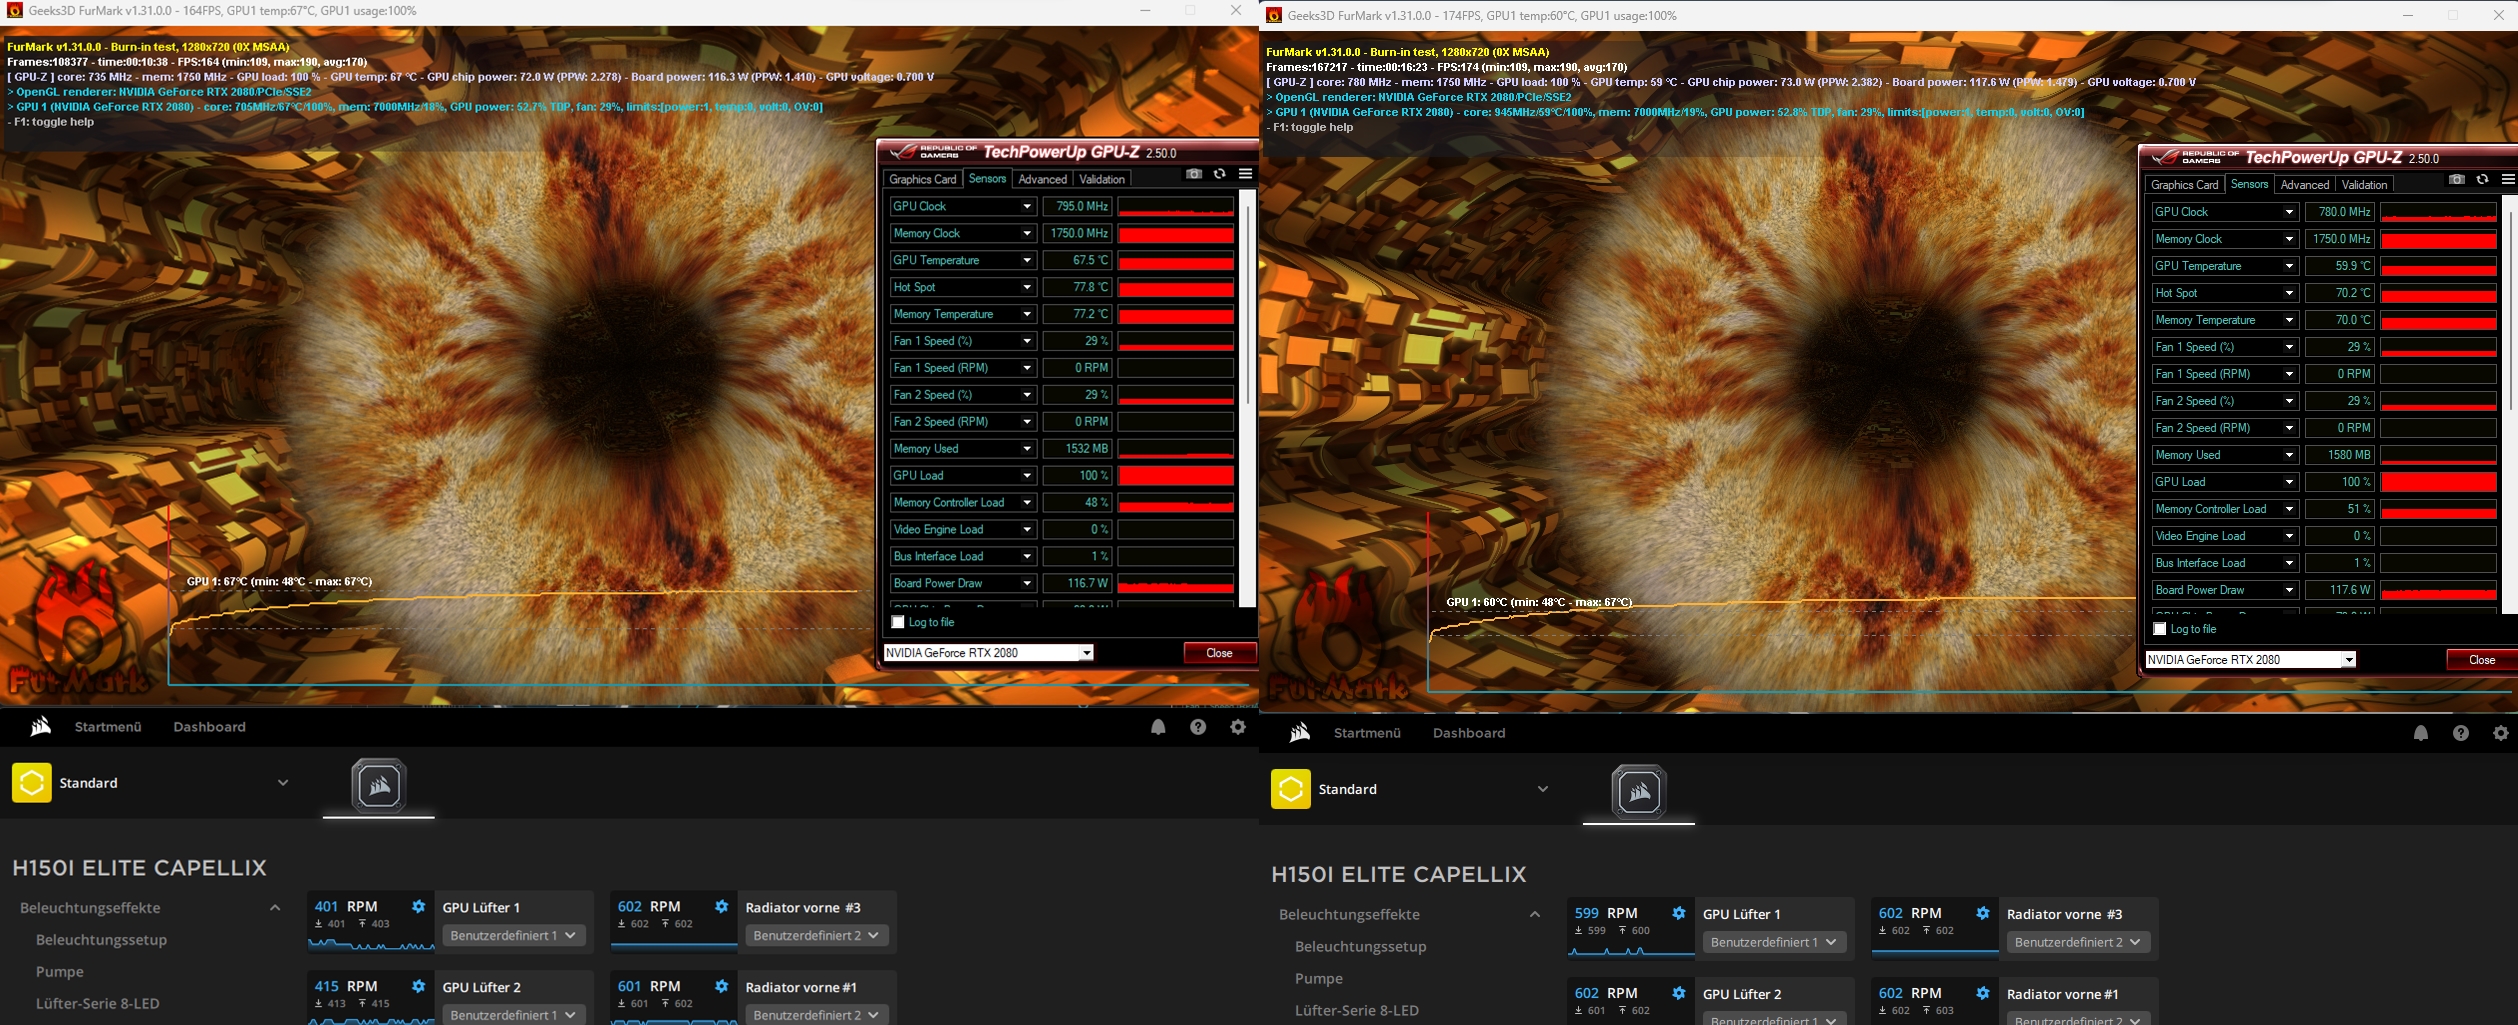Select the H150i device thumbnail in iCUE under 174FPS FurMark
This screenshot has width=2518, height=1025.
coord(1638,792)
